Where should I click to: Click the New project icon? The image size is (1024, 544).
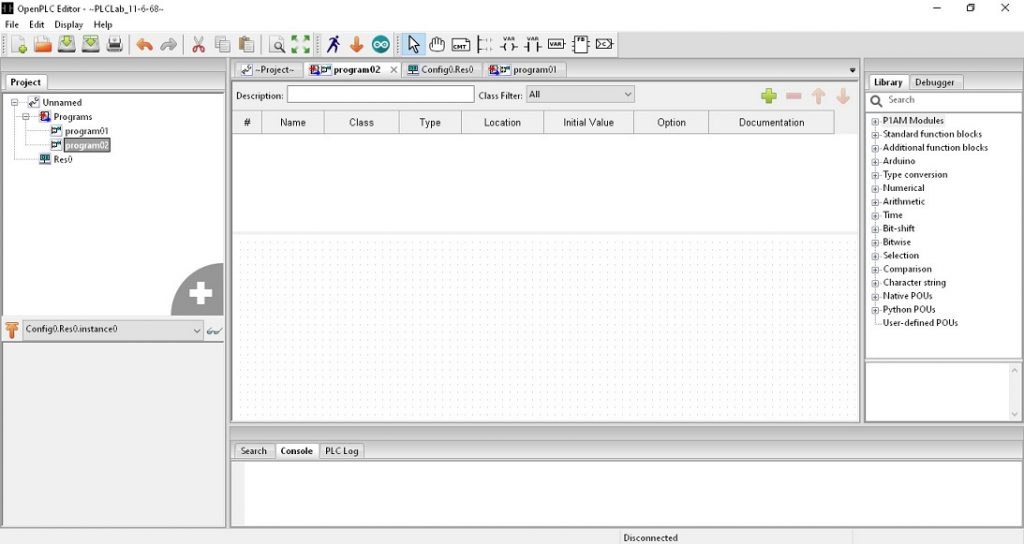pyautogui.click(x=18, y=44)
